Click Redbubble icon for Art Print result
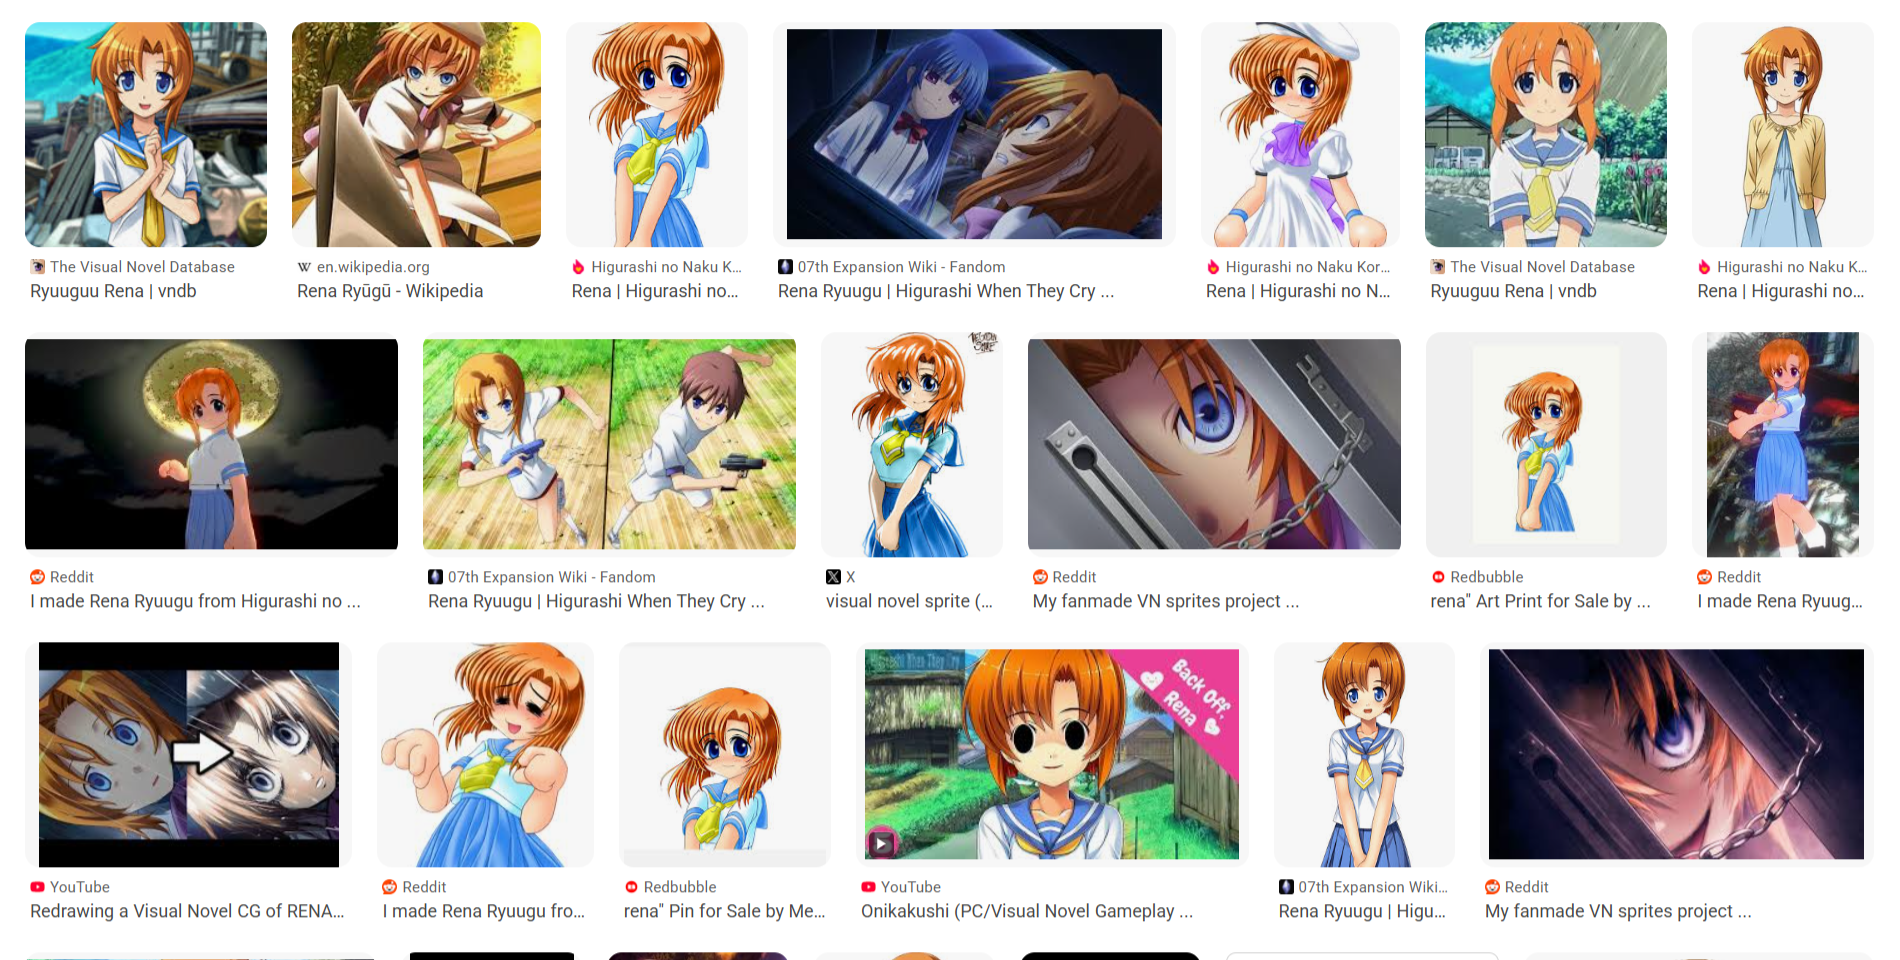Screen dimensions: 1900x960 [1438, 577]
